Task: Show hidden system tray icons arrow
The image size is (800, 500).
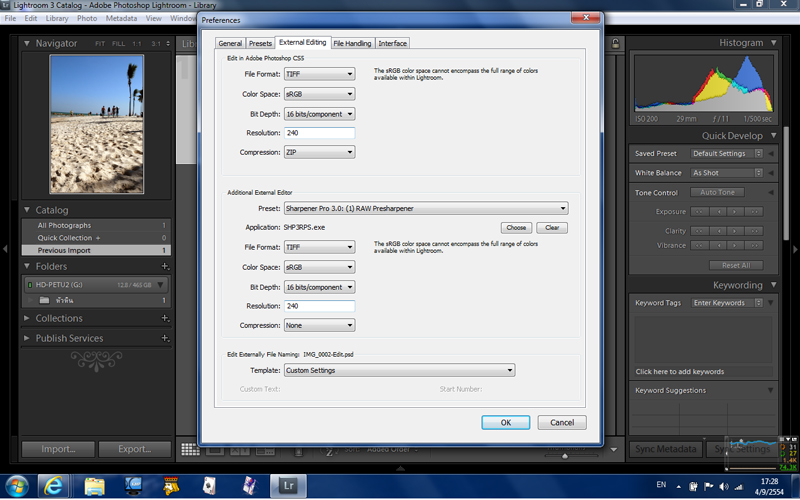Action: point(679,487)
